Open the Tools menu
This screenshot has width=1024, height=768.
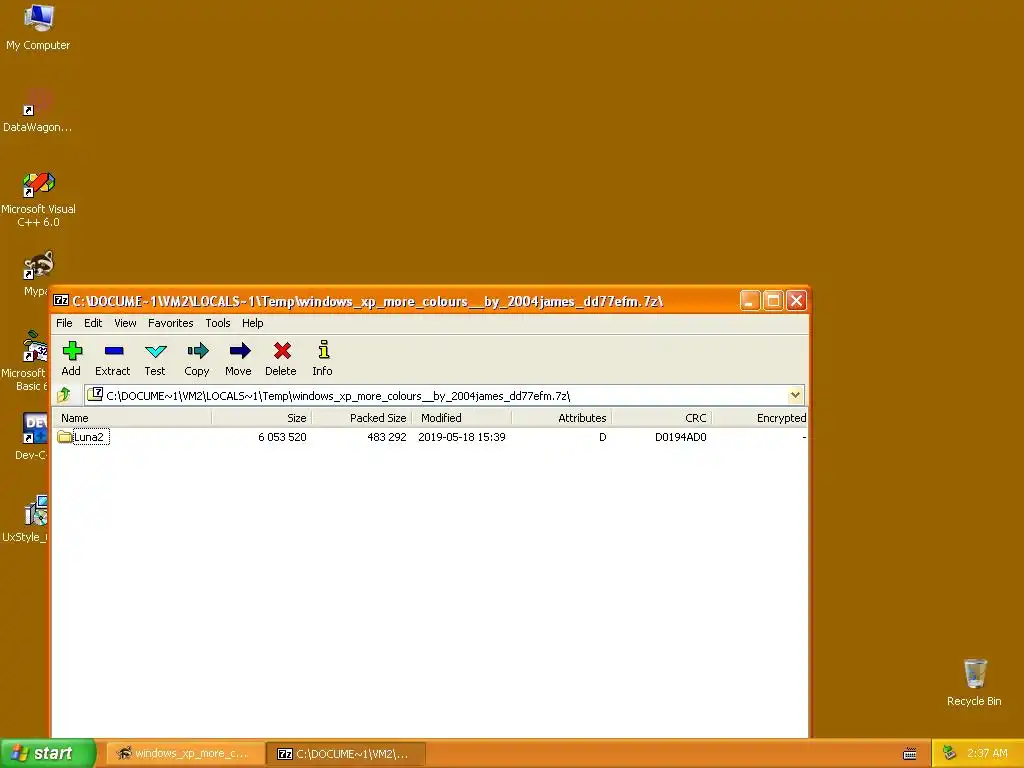click(x=217, y=323)
